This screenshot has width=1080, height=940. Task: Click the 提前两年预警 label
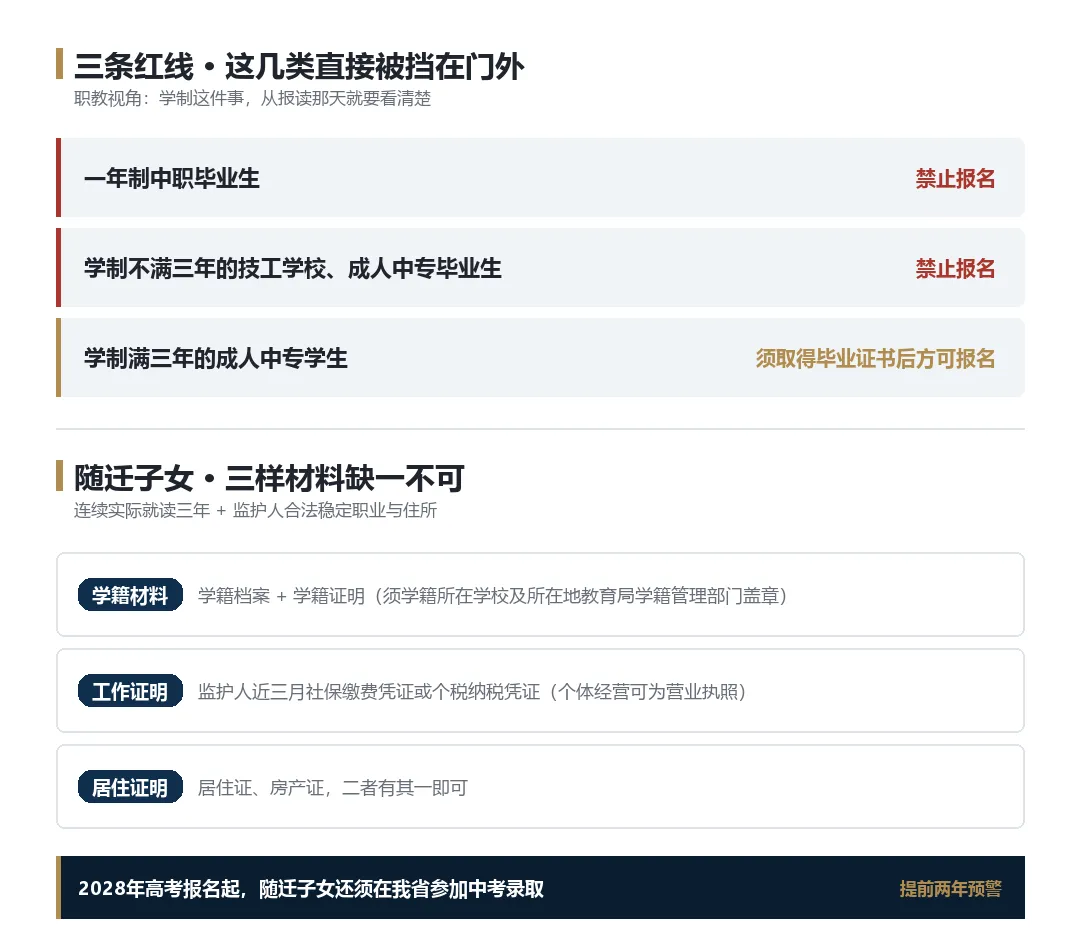pyautogui.click(x=951, y=888)
